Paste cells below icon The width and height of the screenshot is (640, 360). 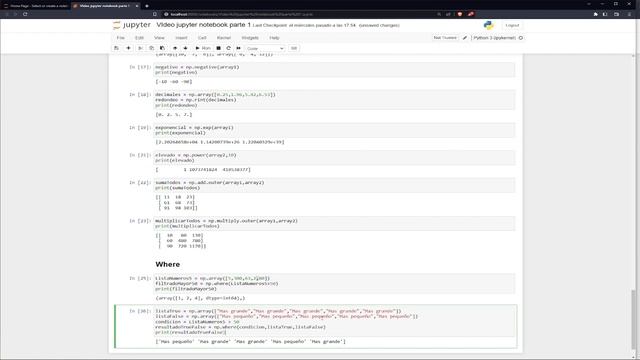click(x=162, y=48)
